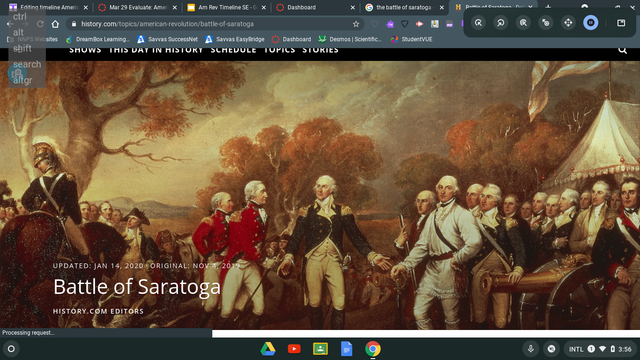Click the fourth icon in overlay toolbar
The width and height of the screenshot is (640, 360).
[546, 23]
